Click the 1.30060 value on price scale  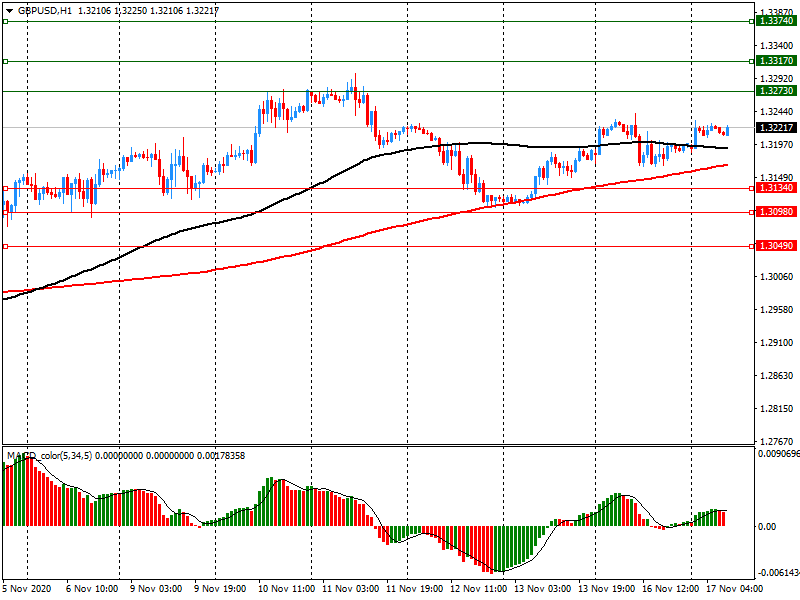[x=775, y=277]
